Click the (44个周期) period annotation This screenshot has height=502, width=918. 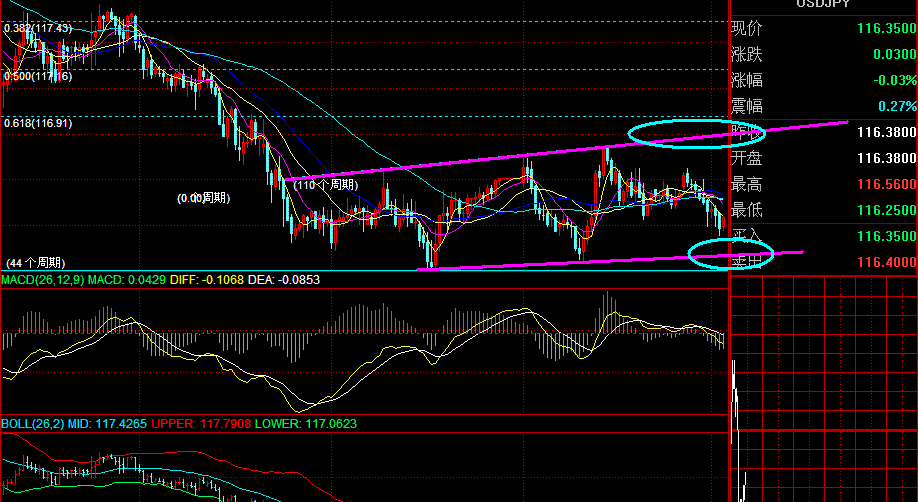click(36, 263)
